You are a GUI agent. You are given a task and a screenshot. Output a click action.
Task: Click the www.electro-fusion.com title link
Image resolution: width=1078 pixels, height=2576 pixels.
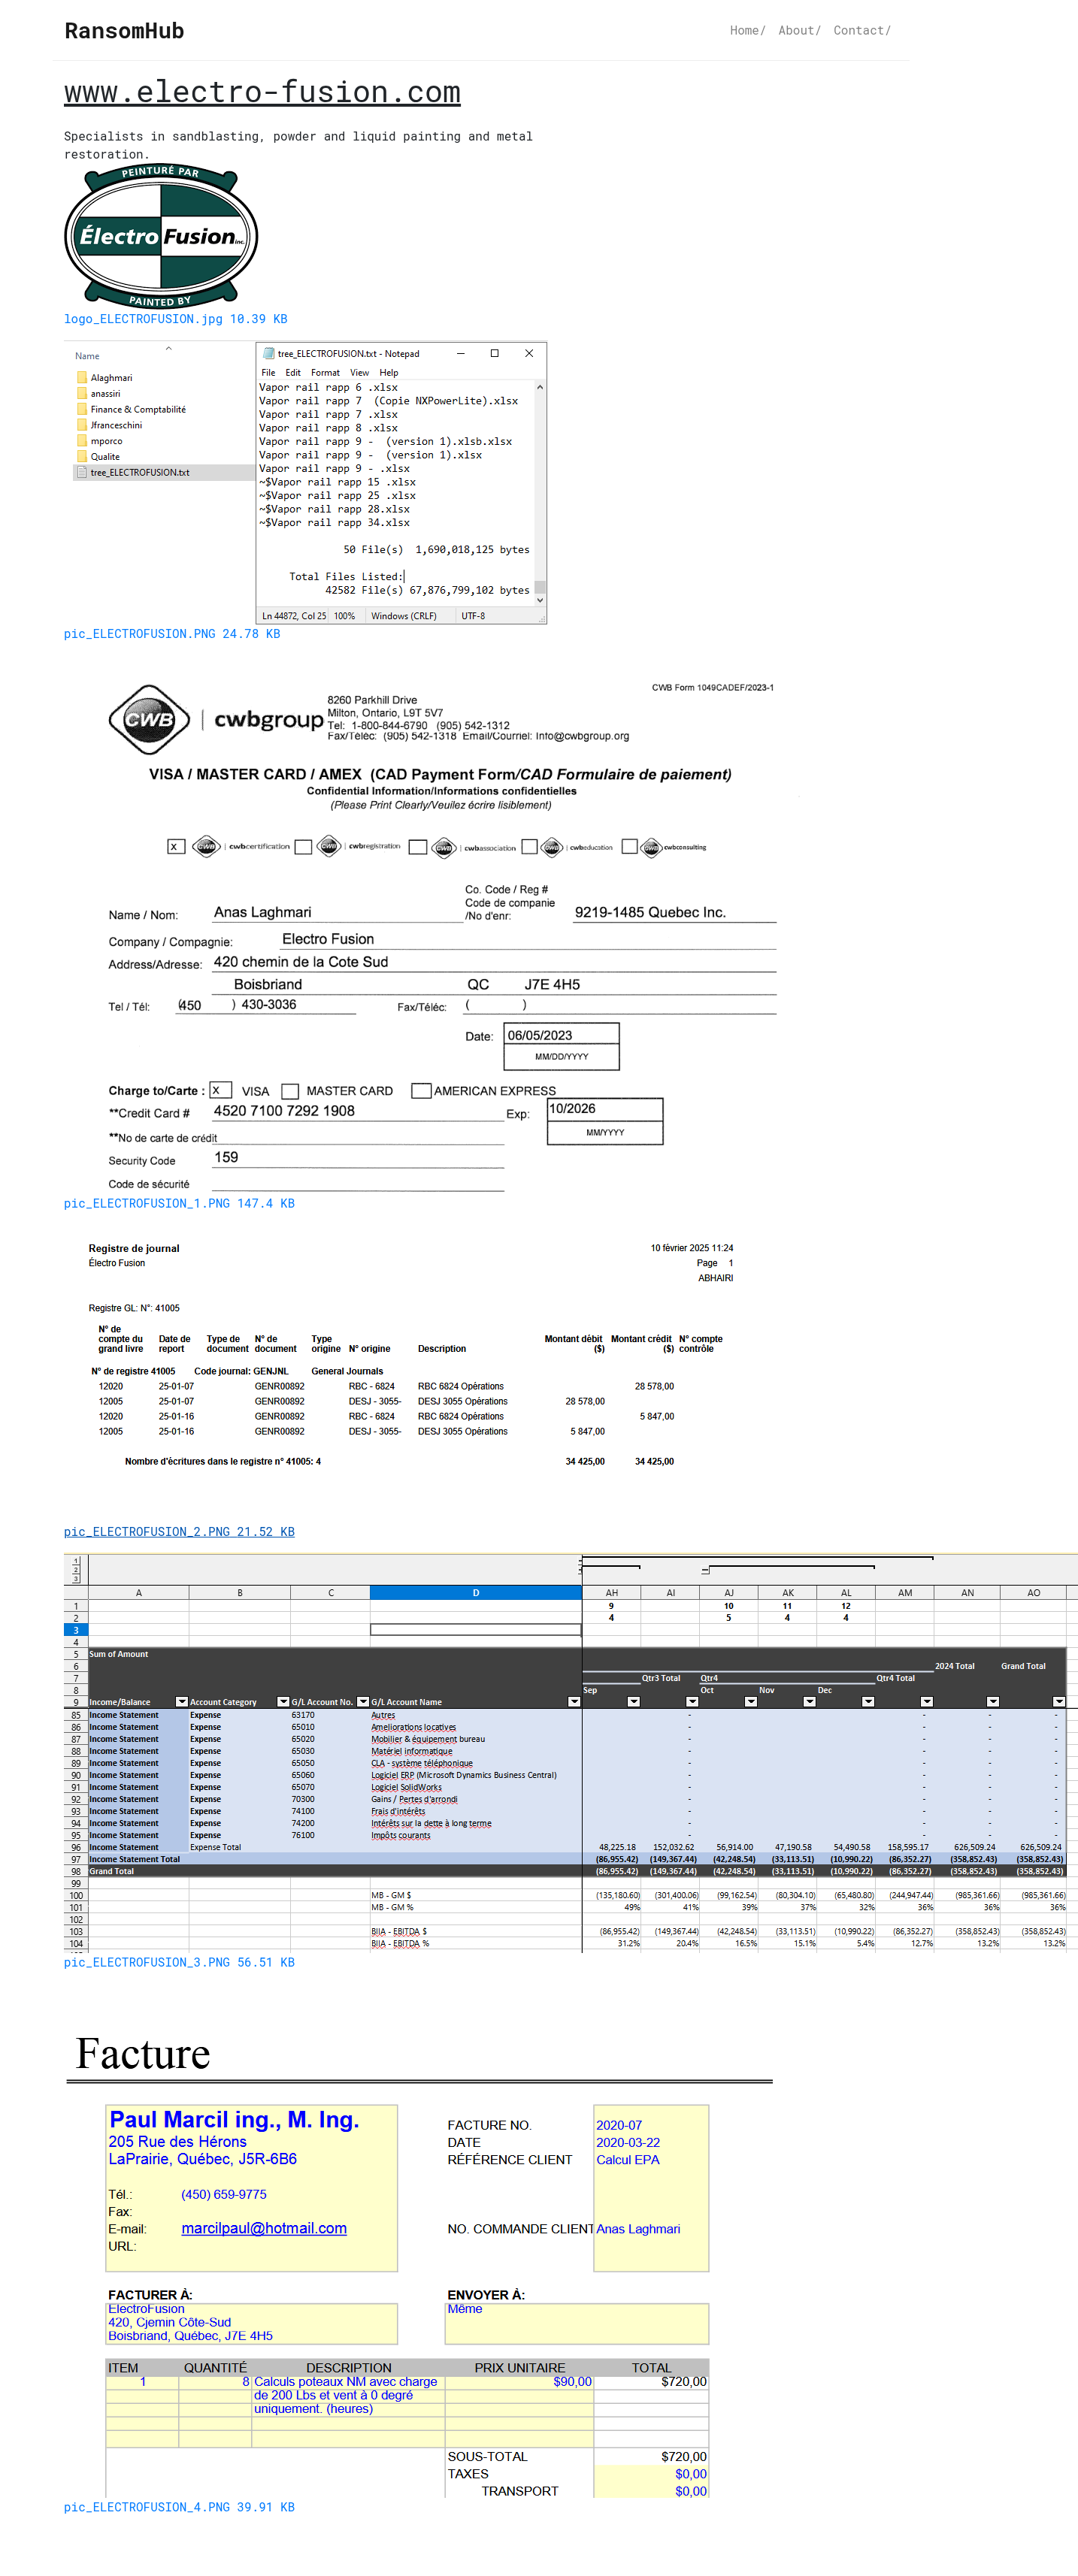262,92
